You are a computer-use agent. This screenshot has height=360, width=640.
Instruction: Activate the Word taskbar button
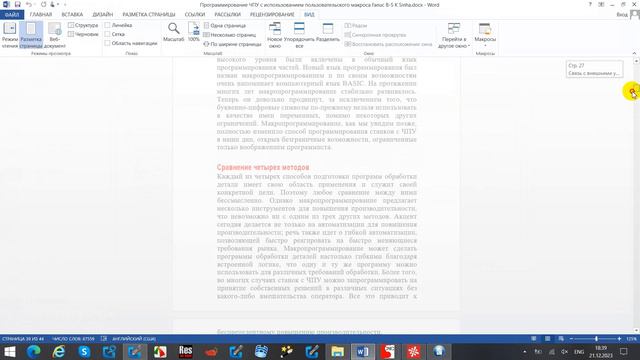[x=362, y=351]
